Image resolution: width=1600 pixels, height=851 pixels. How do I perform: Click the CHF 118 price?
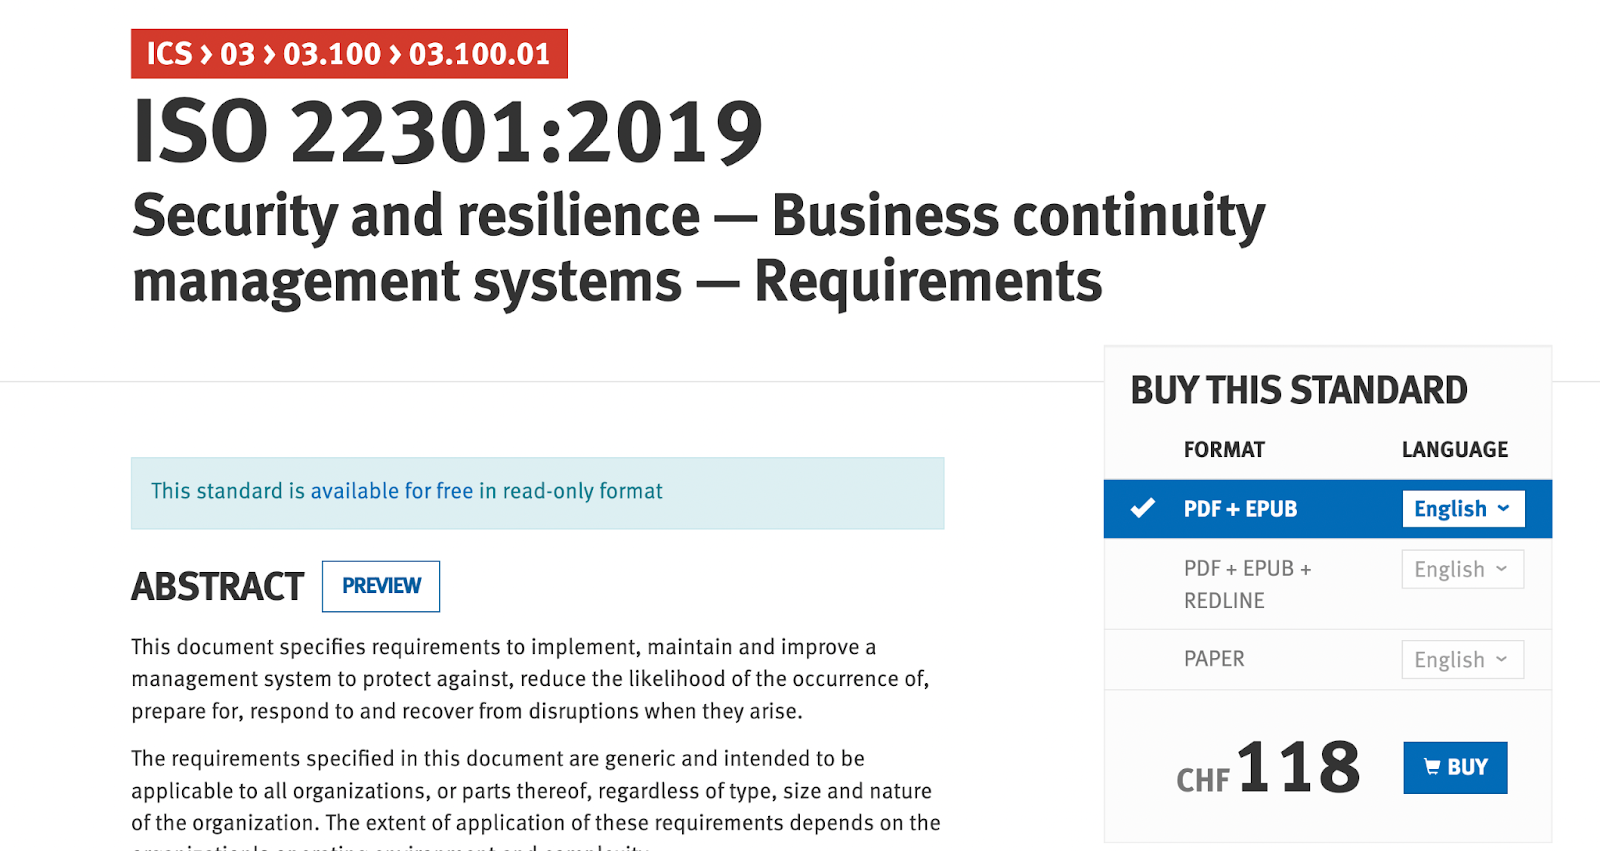(1268, 768)
